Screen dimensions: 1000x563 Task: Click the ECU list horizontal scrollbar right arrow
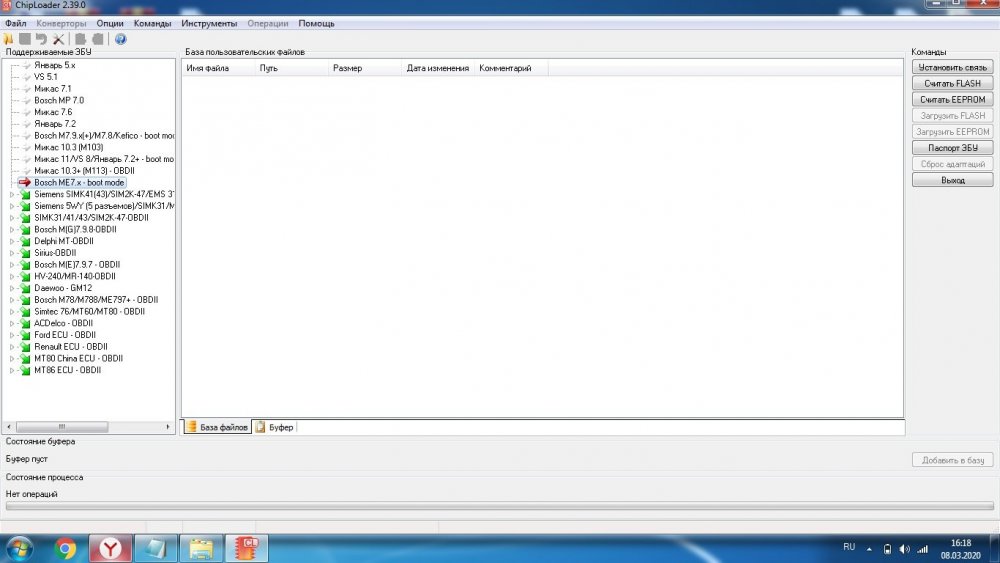[168, 426]
